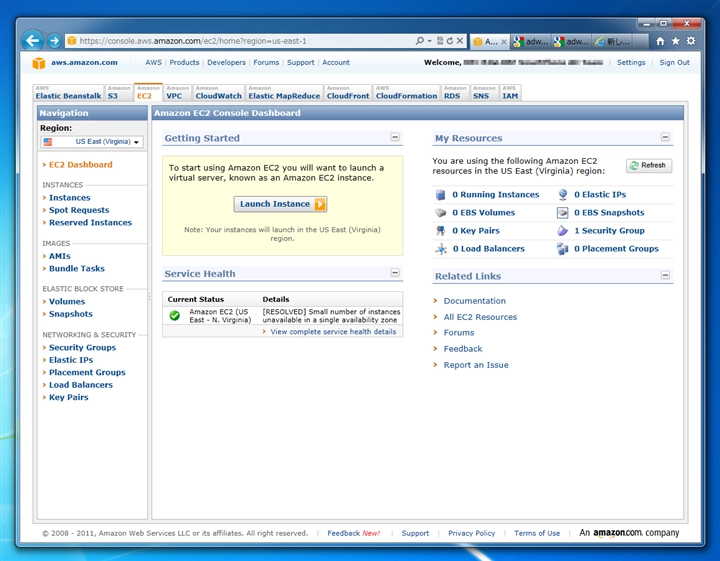
Task: Open the Products top menu link
Action: point(184,62)
